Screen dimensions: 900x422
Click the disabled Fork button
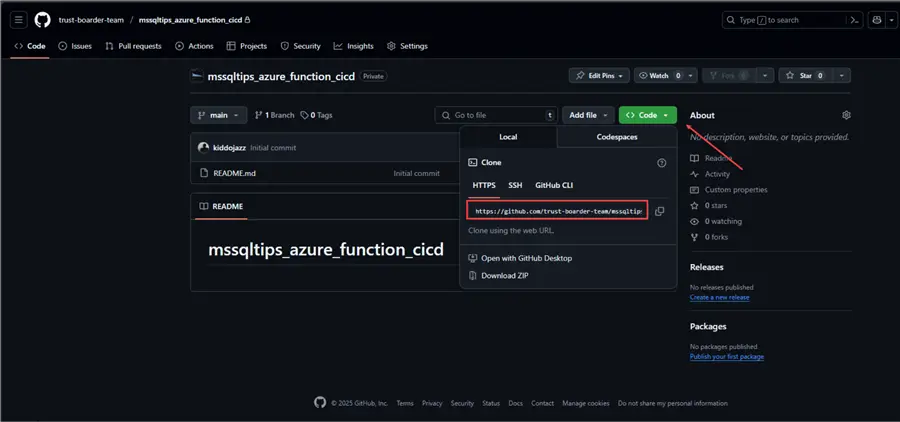tap(729, 76)
